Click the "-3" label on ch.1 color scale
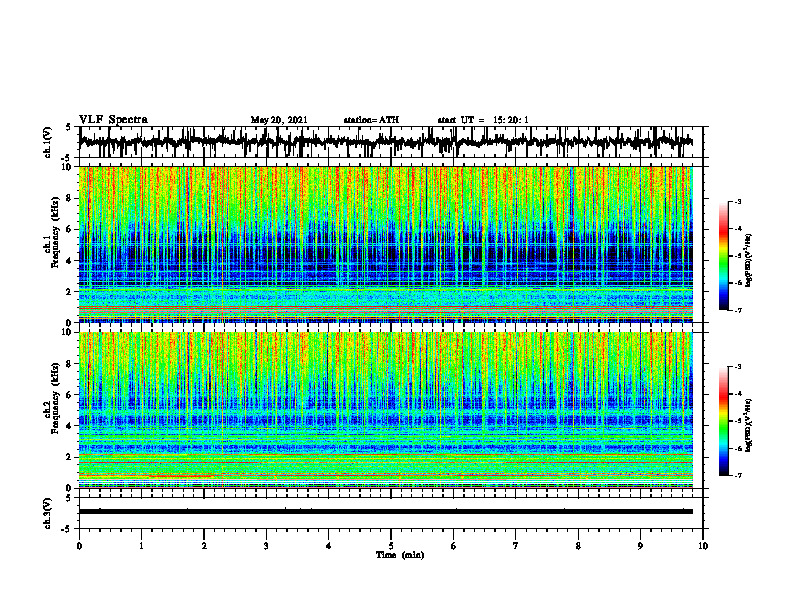Screen dimensions: 792x612 tap(738, 201)
